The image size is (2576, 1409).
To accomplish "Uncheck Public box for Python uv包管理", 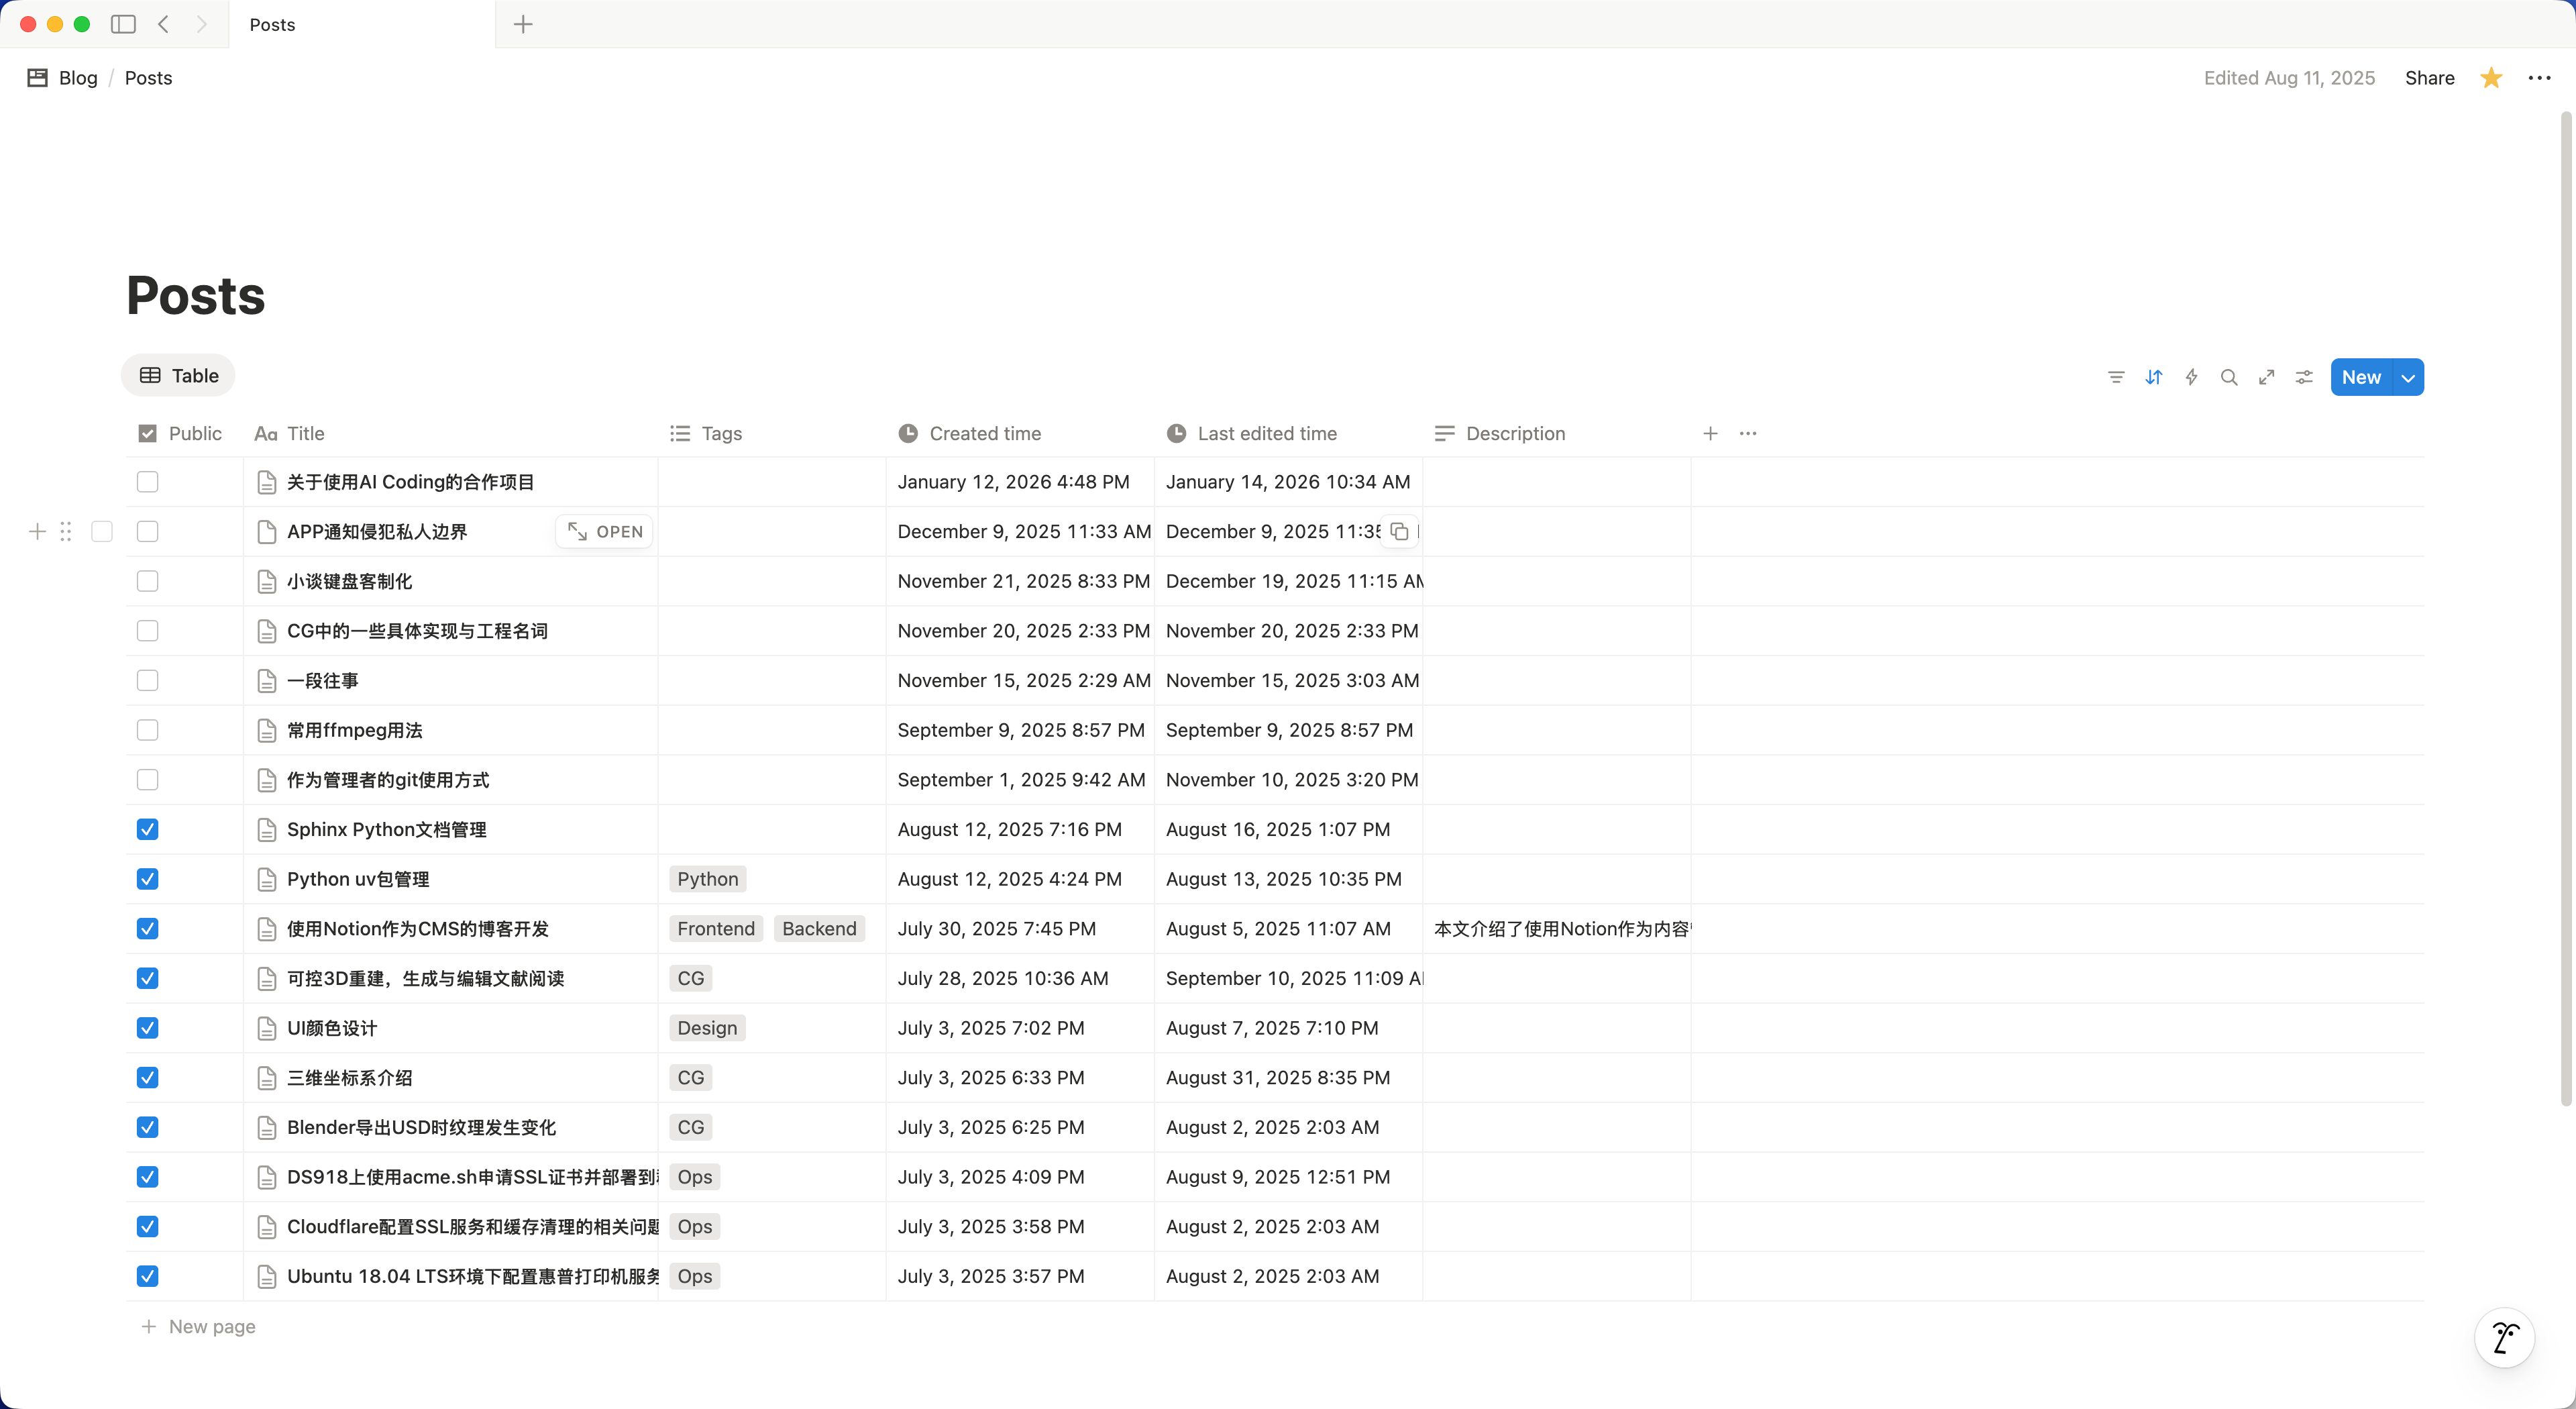I will pyautogui.click(x=147, y=879).
